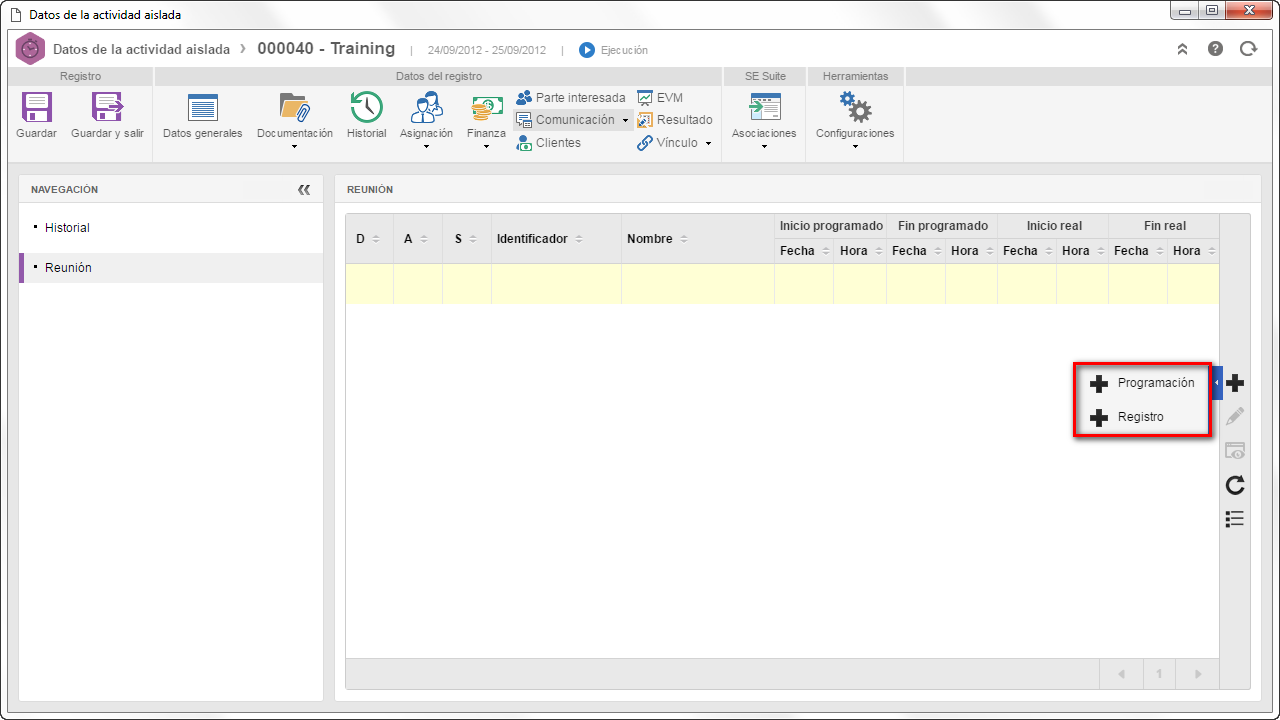Sort by the D column
This screenshot has height=720, width=1280.
pyautogui.click(x=369, y=239)
